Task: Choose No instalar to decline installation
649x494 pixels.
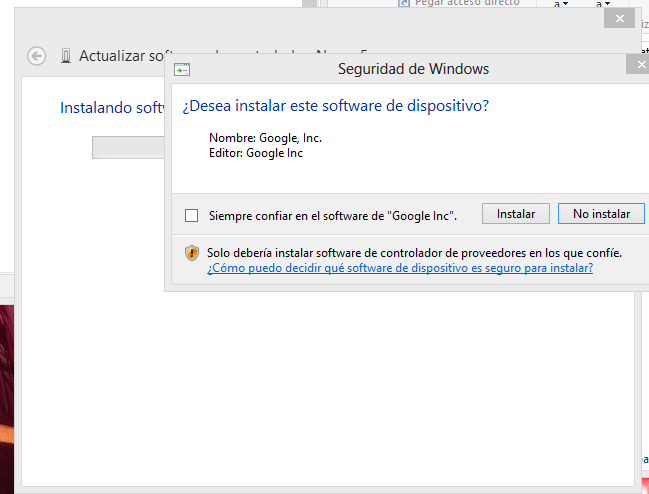Action: 601,214
